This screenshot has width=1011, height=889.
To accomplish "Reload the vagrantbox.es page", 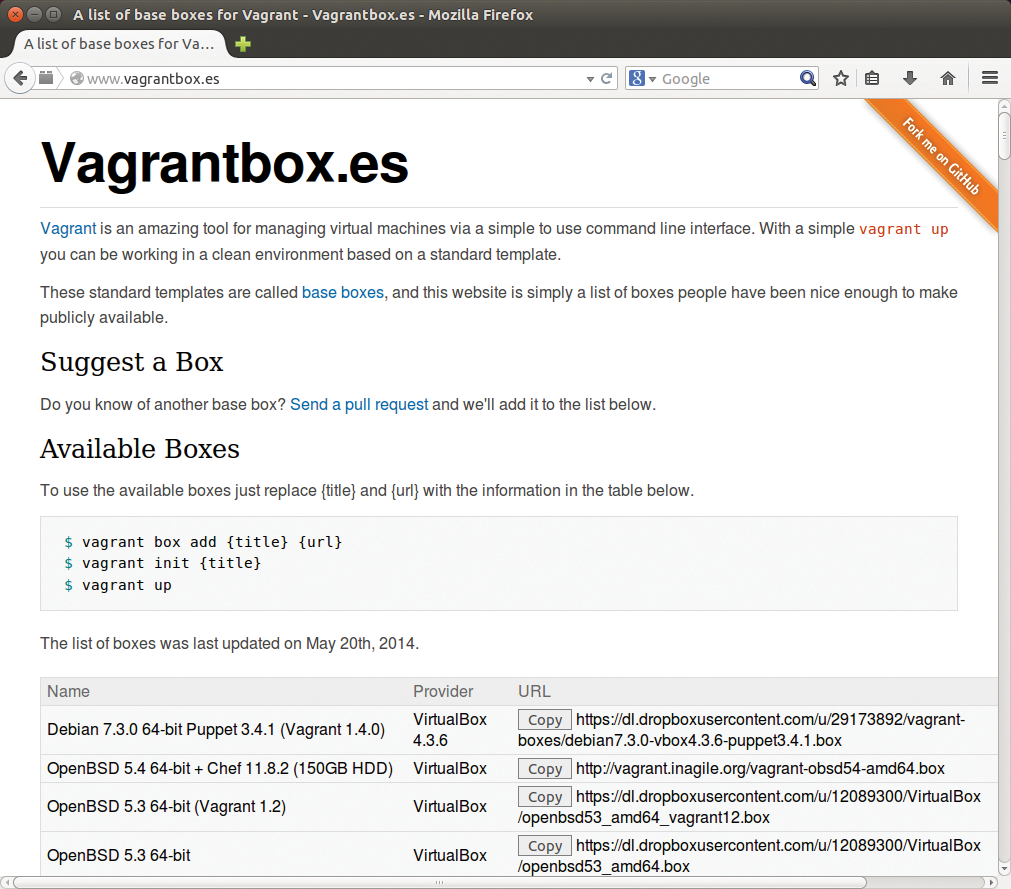I will pyautogui.click(x=605, y=78).
